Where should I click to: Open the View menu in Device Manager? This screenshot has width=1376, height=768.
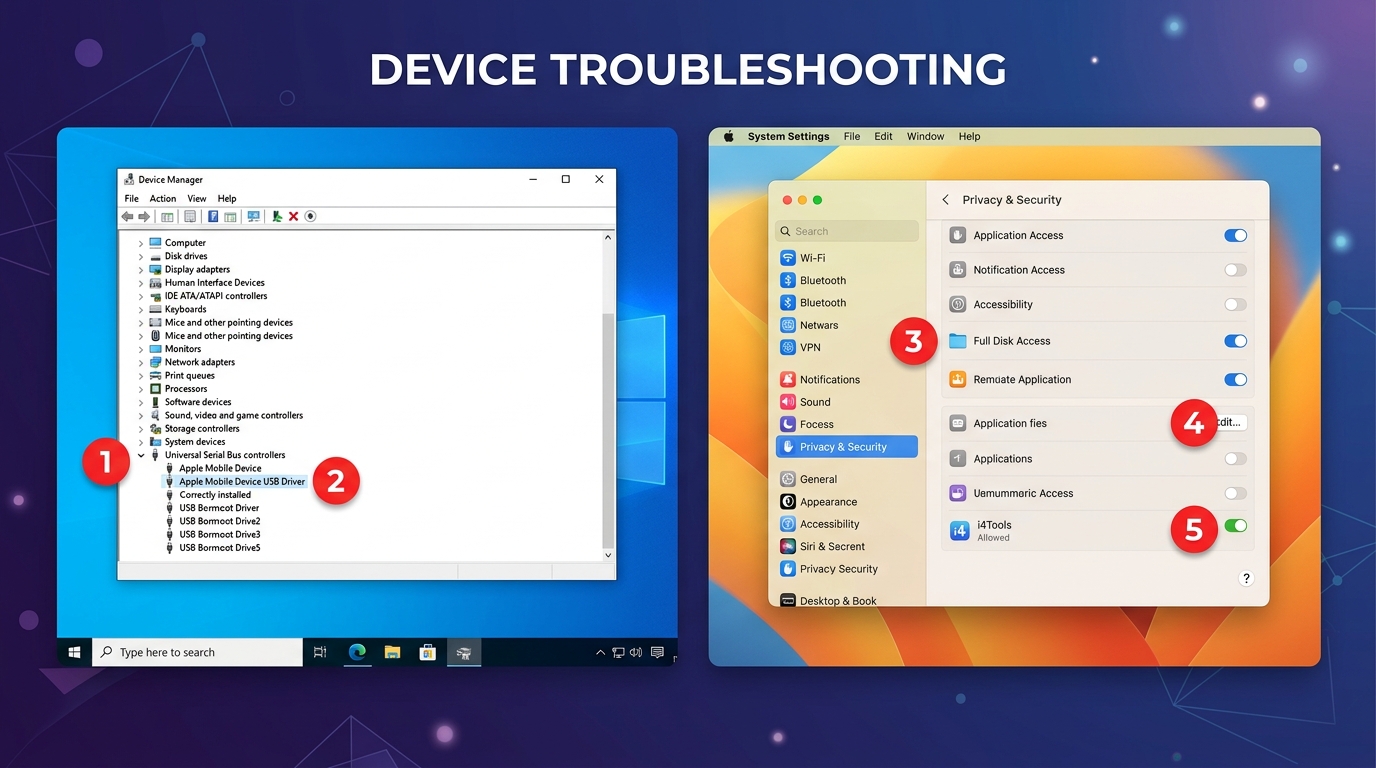tap(197, 199)
